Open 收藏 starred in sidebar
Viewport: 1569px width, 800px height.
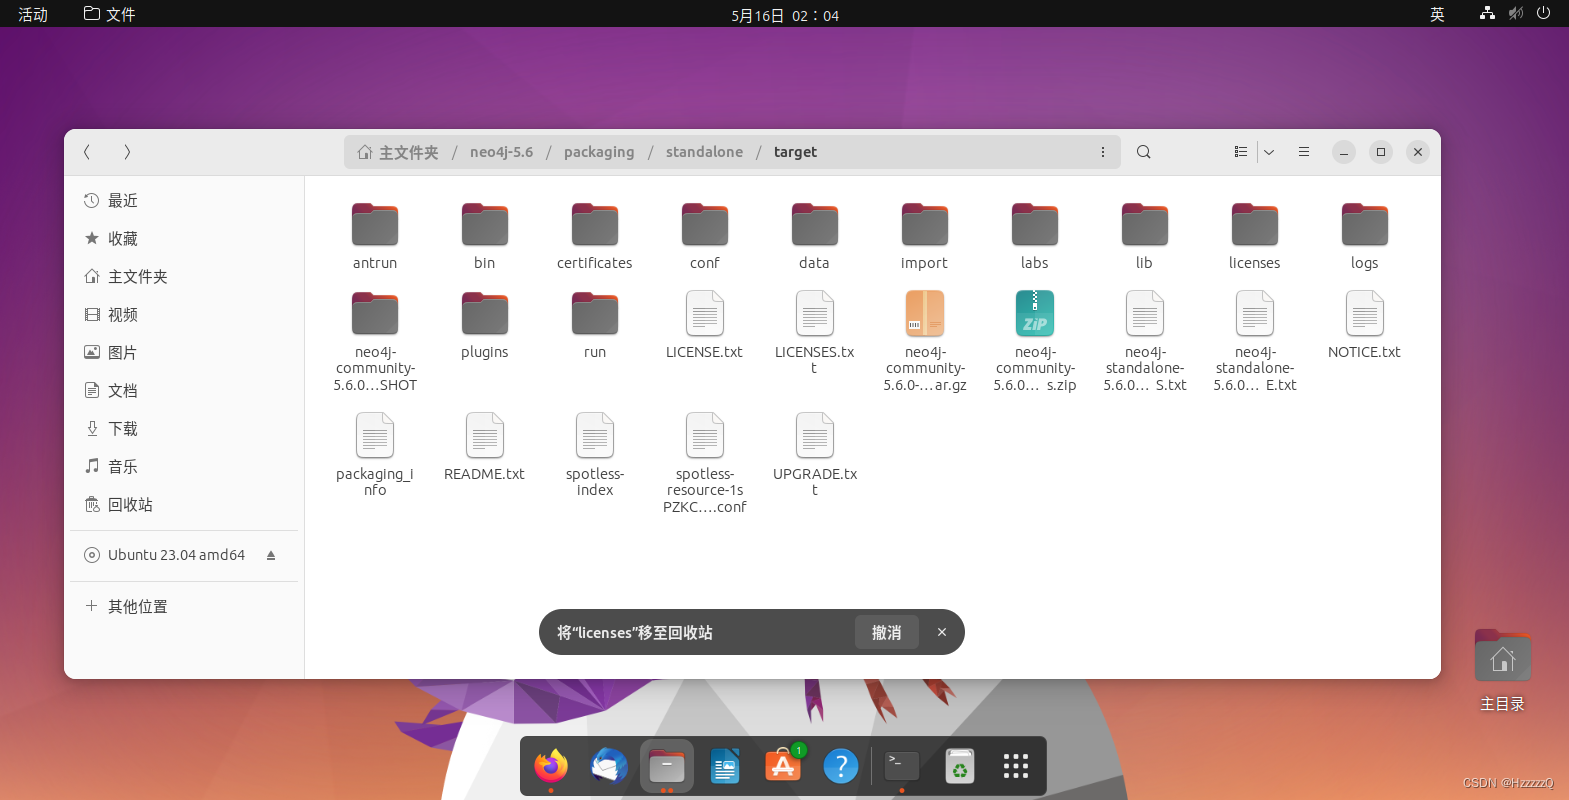[184, 239]
